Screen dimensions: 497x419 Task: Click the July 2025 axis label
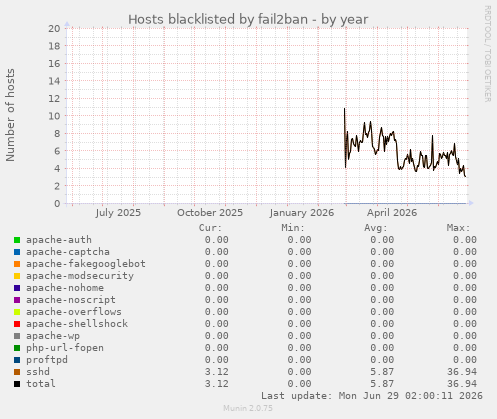(118, 213)
